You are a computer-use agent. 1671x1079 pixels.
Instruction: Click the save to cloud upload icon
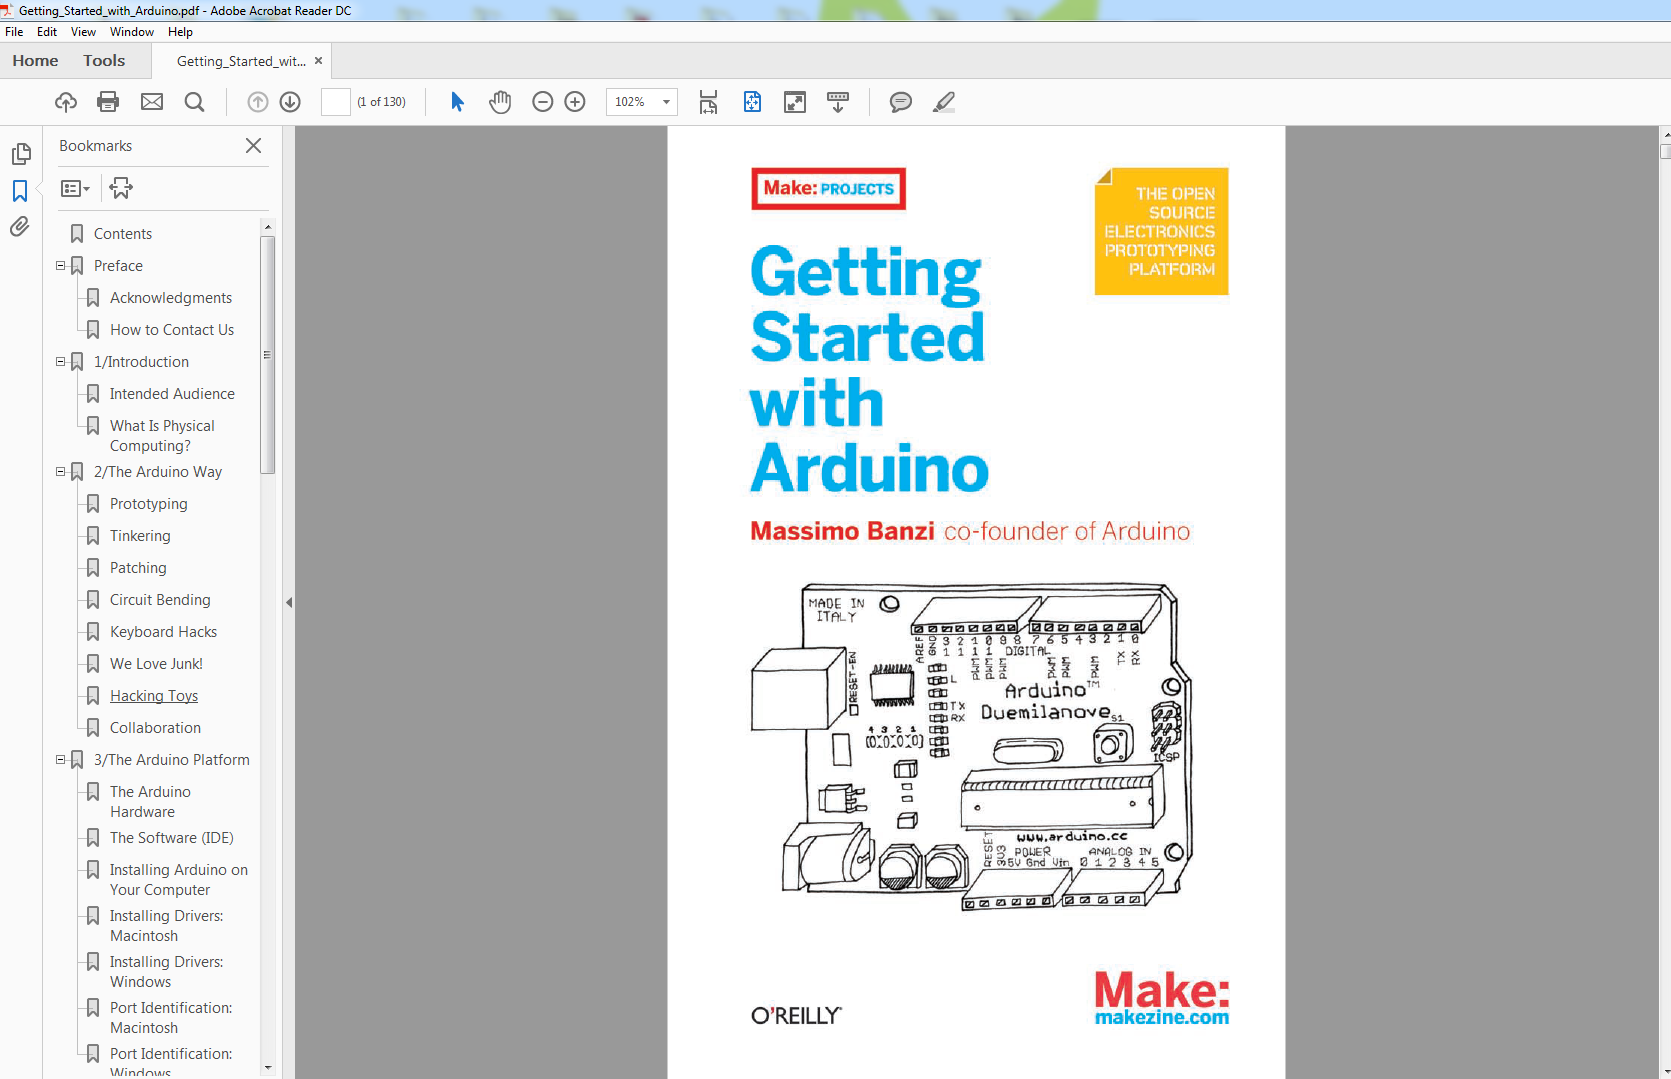(66, 102)
